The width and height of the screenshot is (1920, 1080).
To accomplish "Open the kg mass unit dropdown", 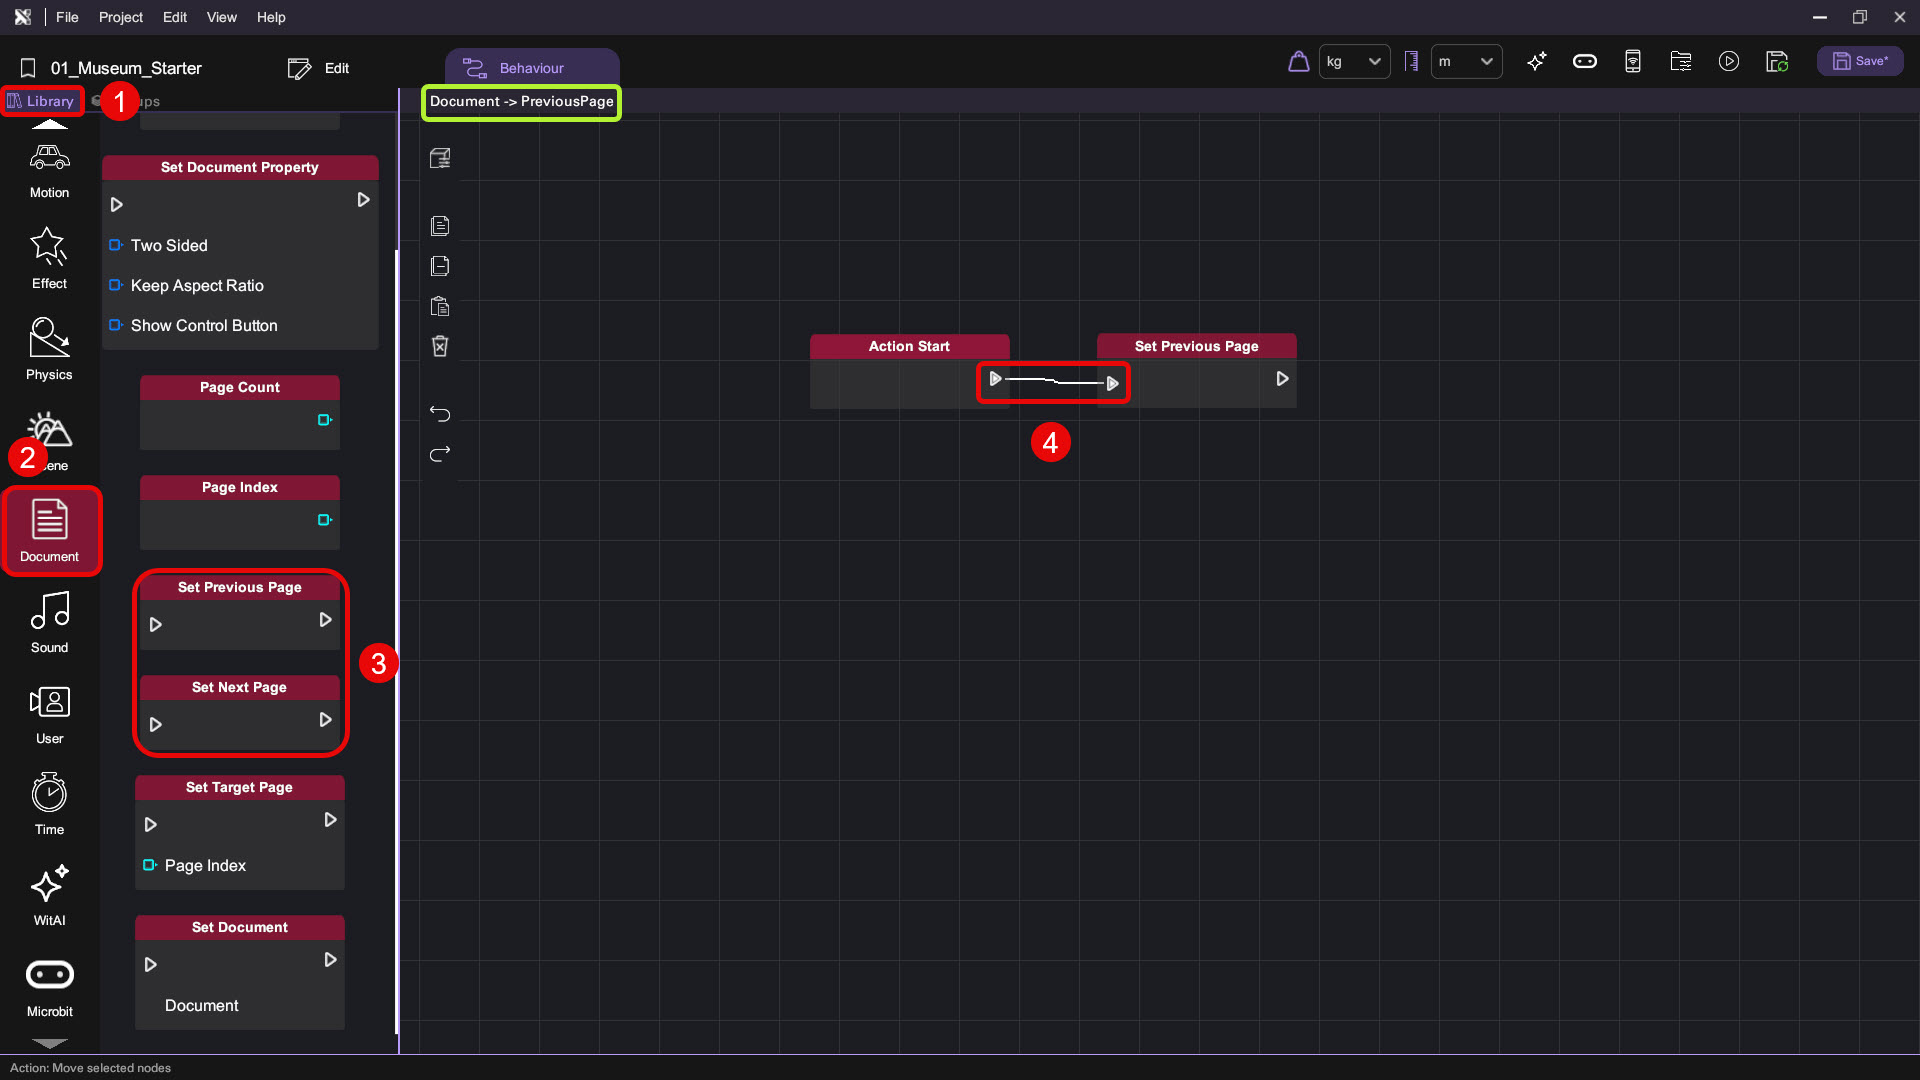I will tap(1354, 62).
